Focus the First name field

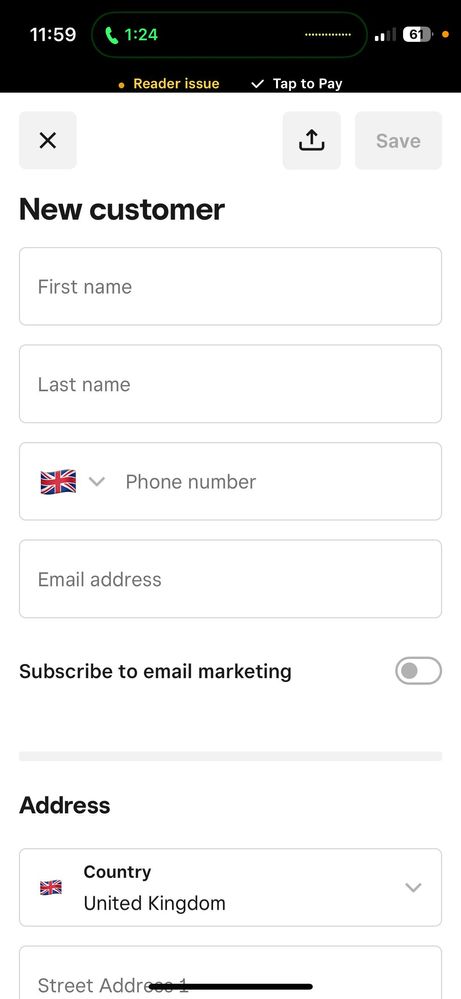click(230, 287)
